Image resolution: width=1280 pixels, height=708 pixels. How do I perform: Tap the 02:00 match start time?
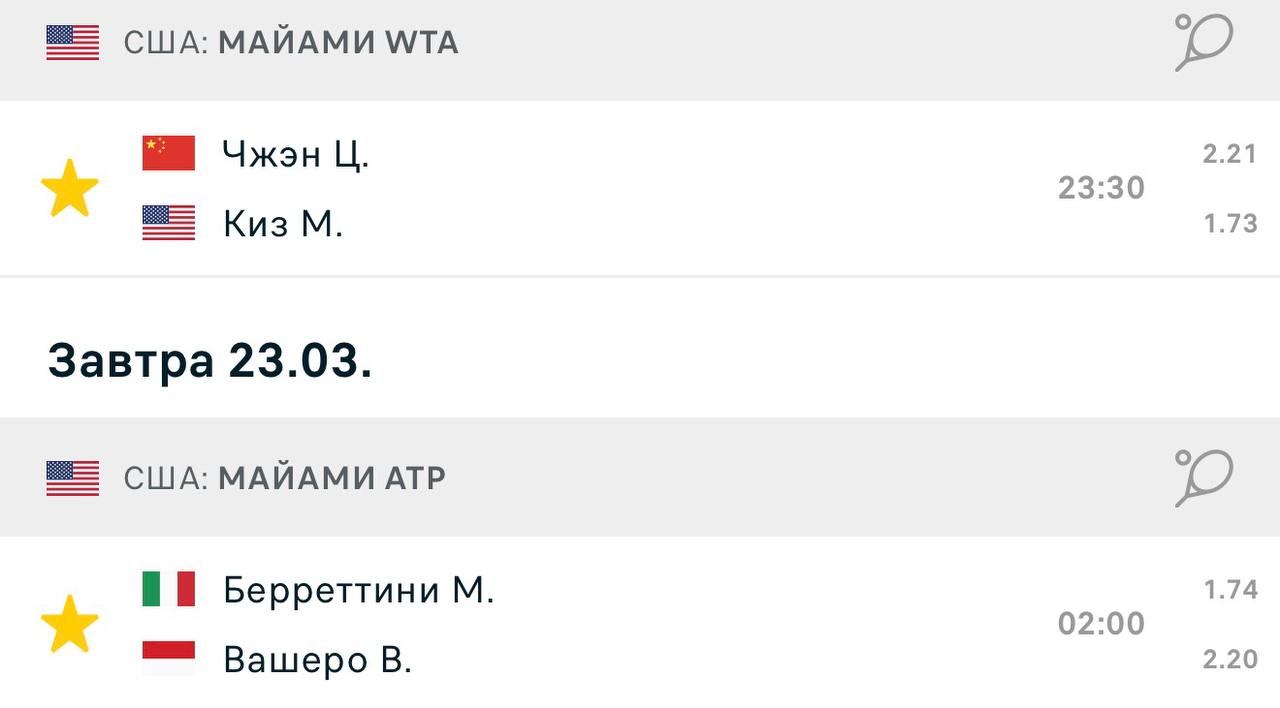click(x=1101, y=624)
